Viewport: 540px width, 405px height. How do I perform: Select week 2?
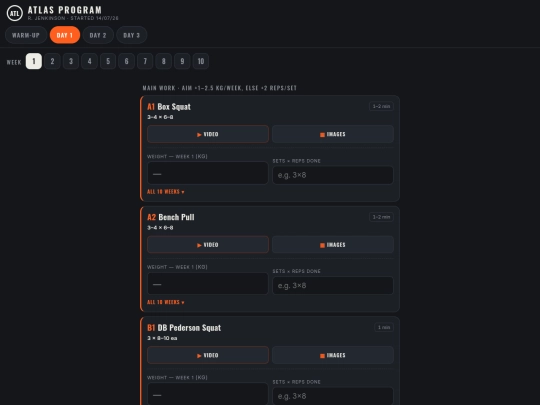tap(52, 61)
